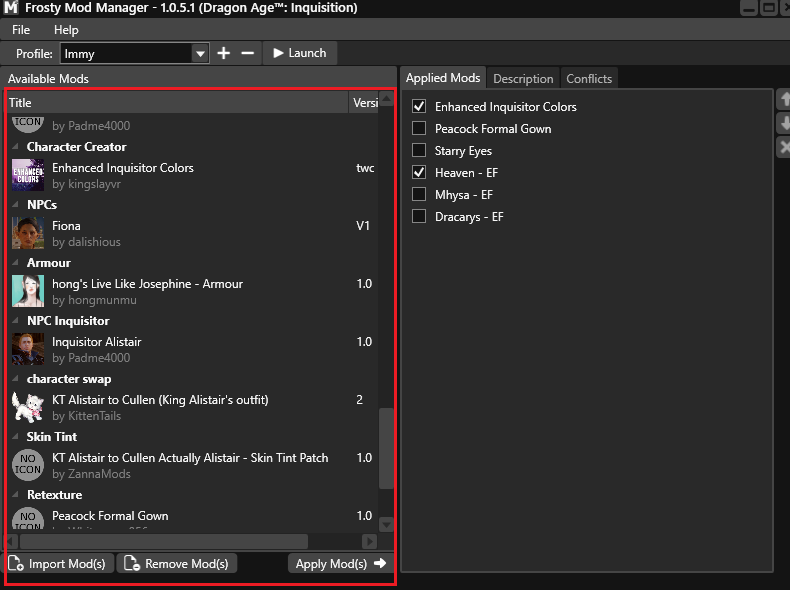The width and height of the screenshot is (790, 590).
Task: Click the Version column header
Action: click(x=364, y=102)
